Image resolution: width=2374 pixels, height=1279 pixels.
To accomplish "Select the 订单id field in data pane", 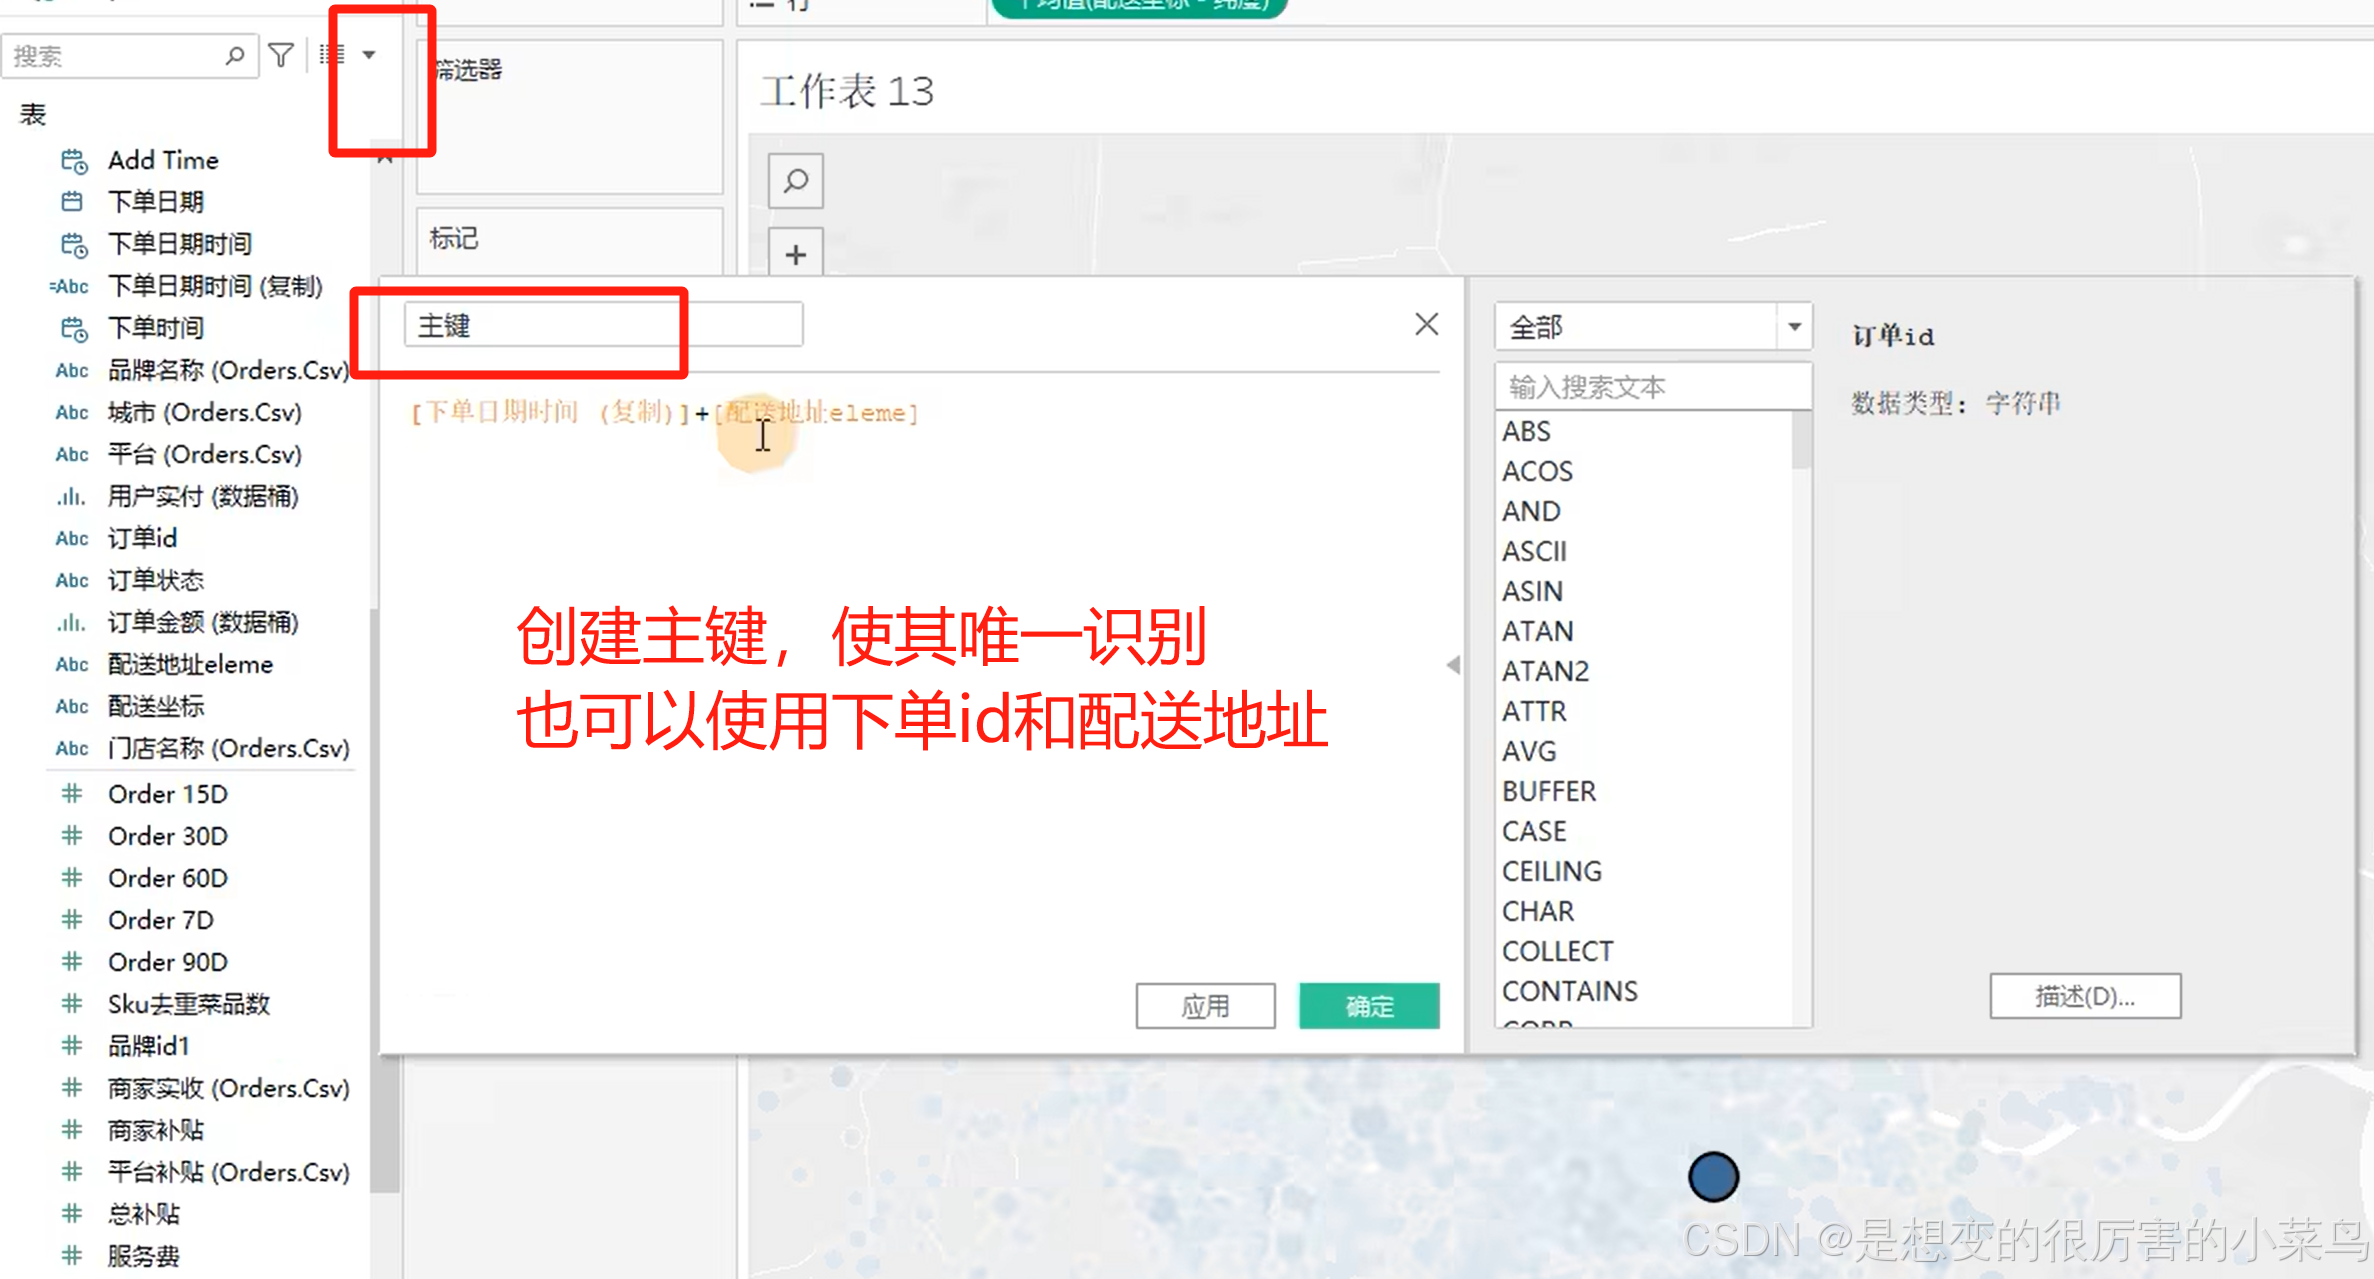I will (142, 538).
